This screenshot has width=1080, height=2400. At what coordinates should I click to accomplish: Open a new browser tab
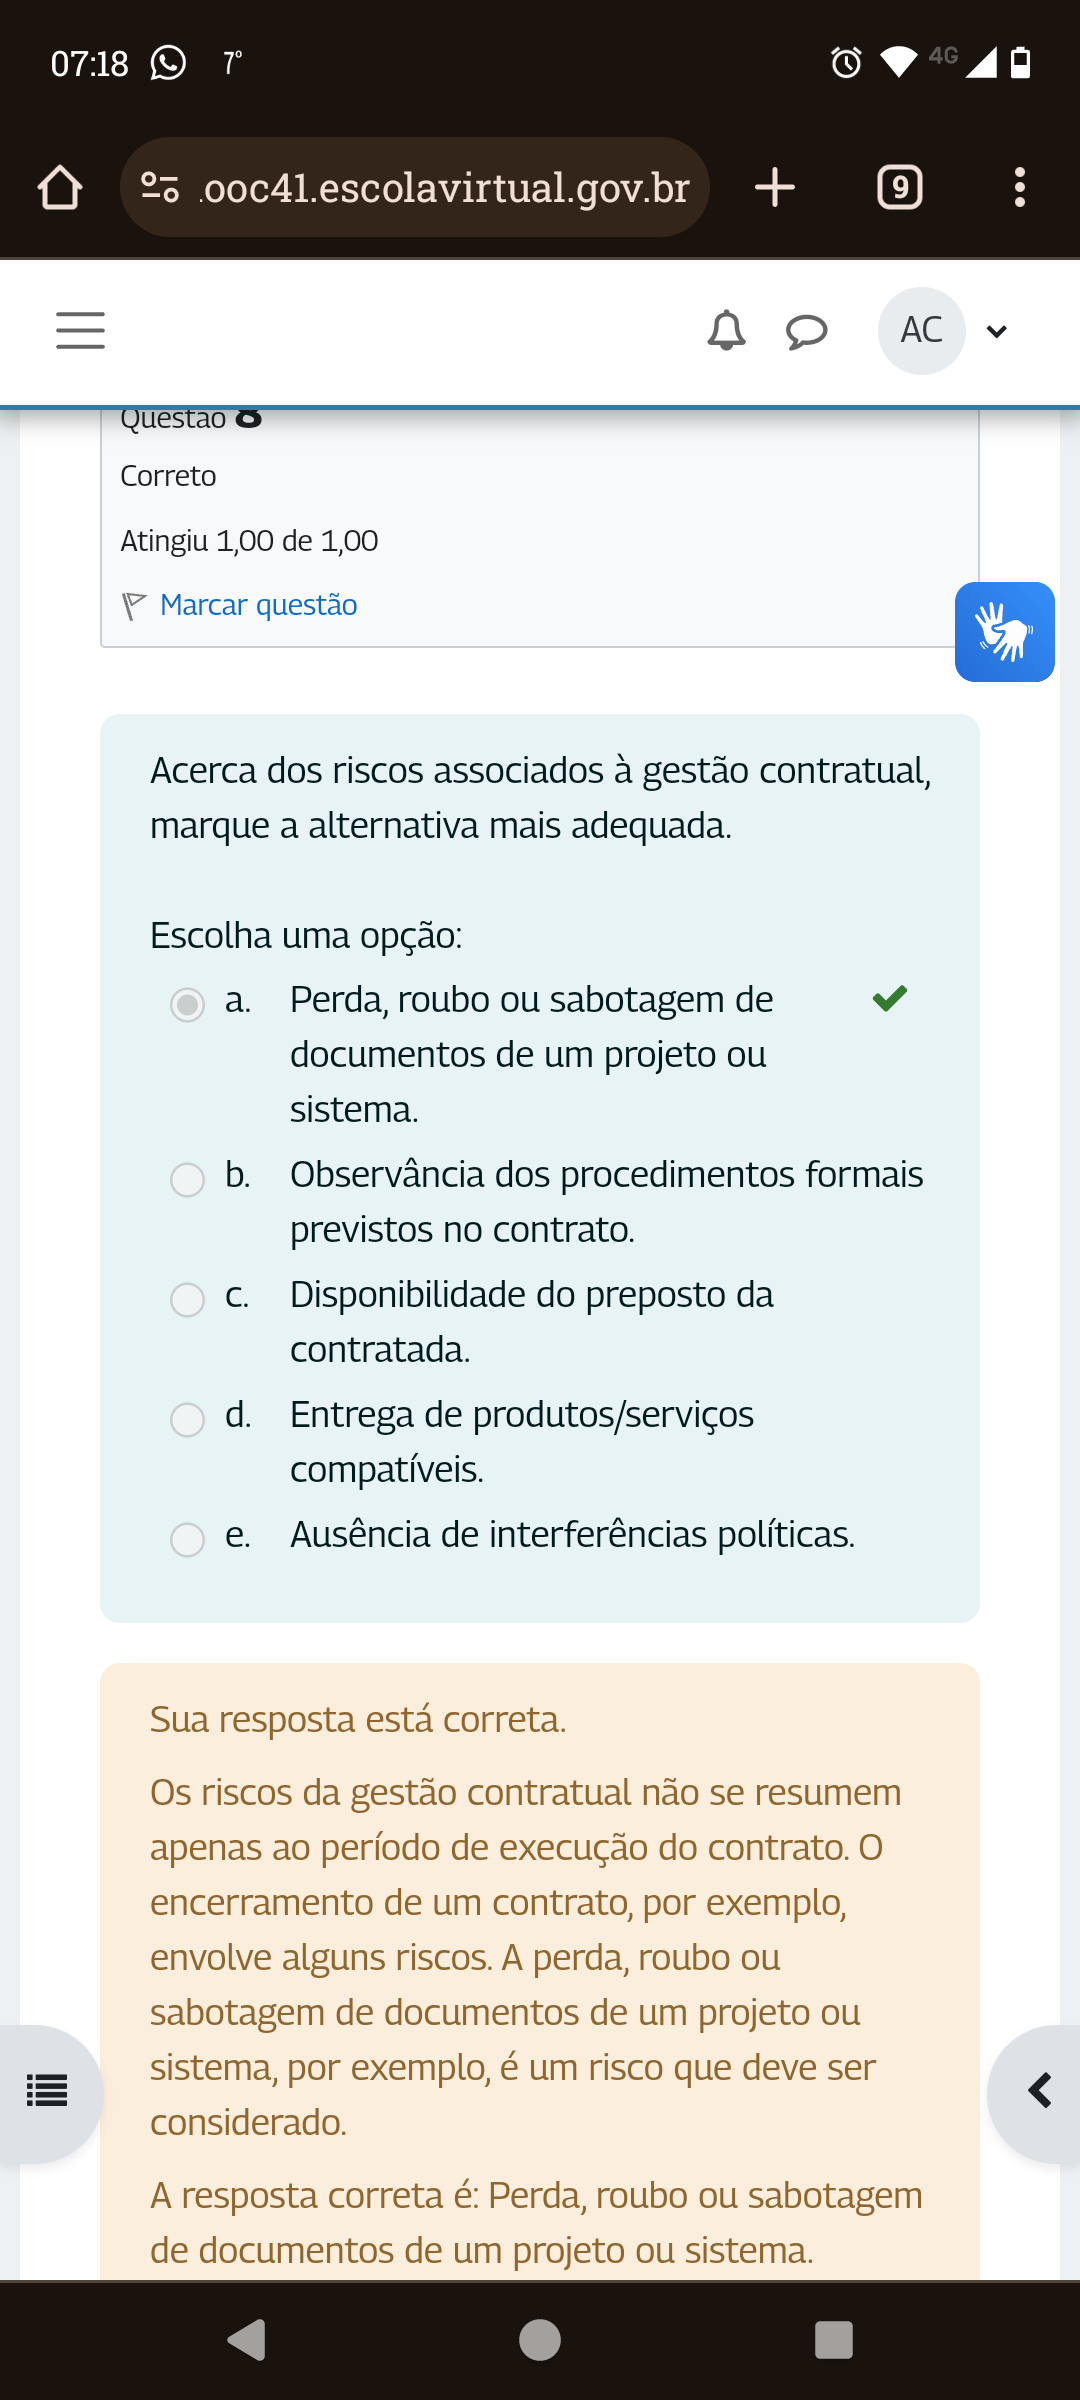pyautogui.click(x=775, y=188)
